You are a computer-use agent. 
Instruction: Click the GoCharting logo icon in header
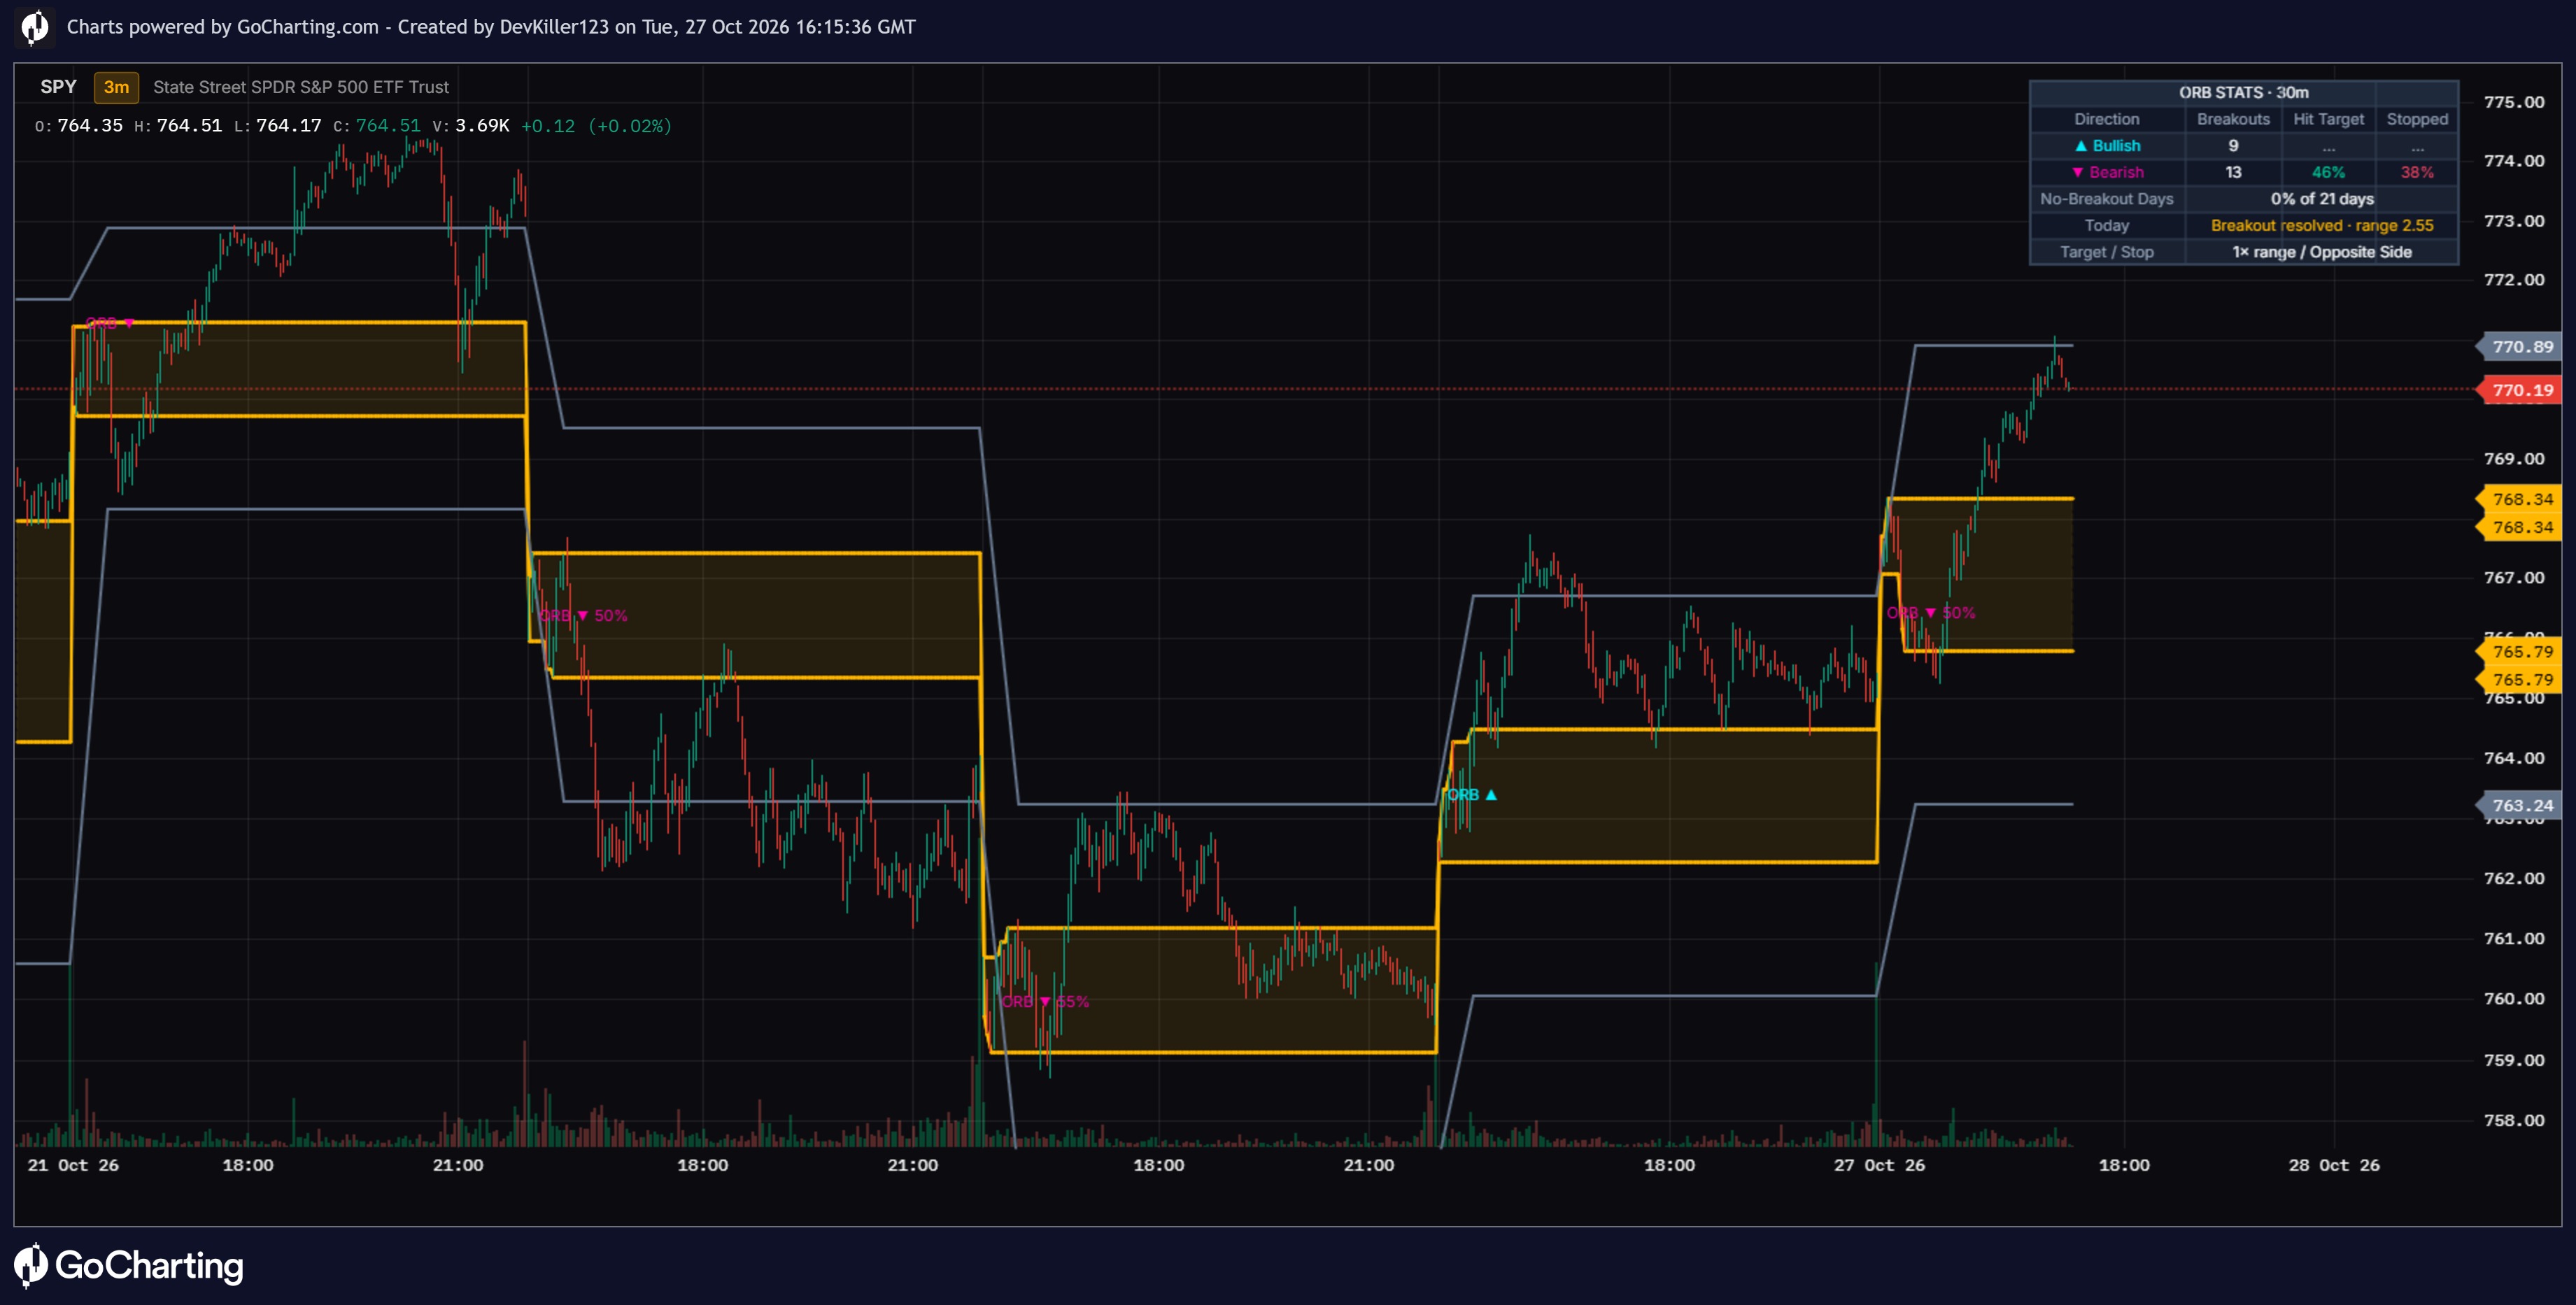pyautogui.click(x=35, y=27)
